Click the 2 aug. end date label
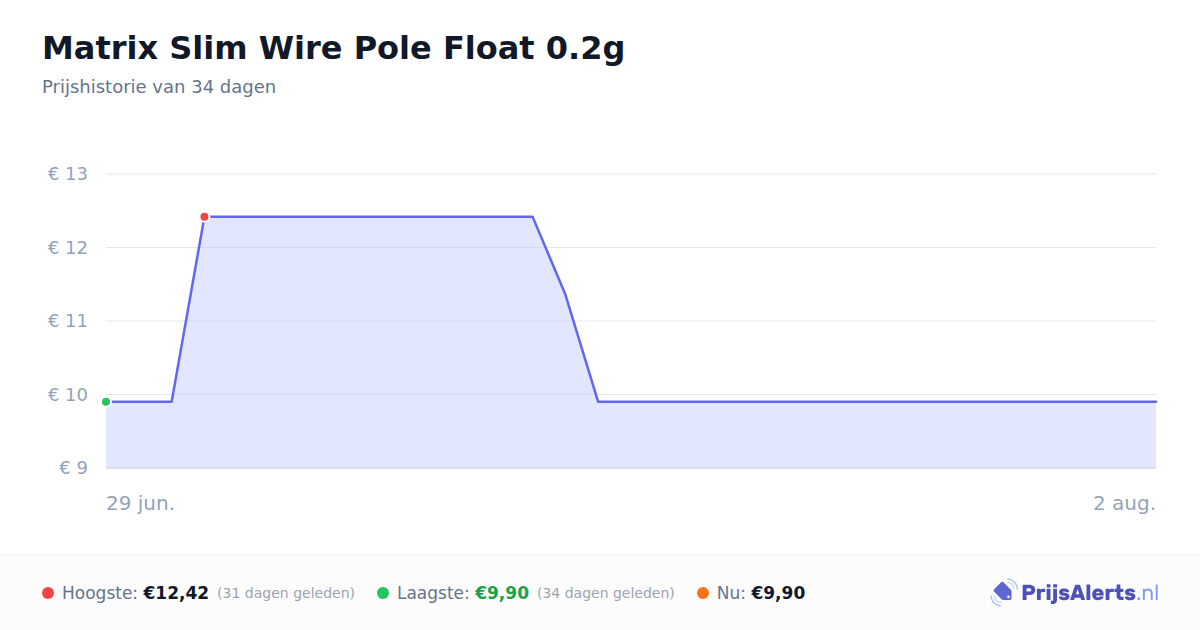The width and height of the screenshot is (1200, 630). coord(1124,503)
